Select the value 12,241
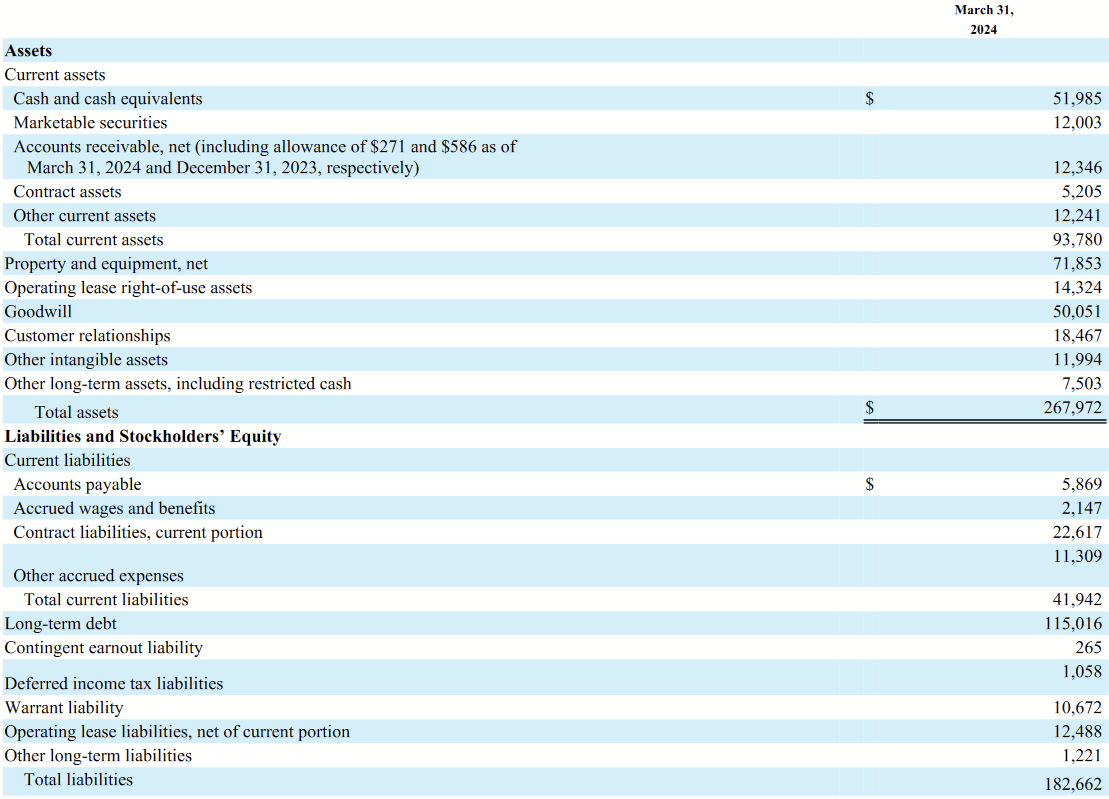This screenshot has width=1109, height=799. tap(1076, 216)
